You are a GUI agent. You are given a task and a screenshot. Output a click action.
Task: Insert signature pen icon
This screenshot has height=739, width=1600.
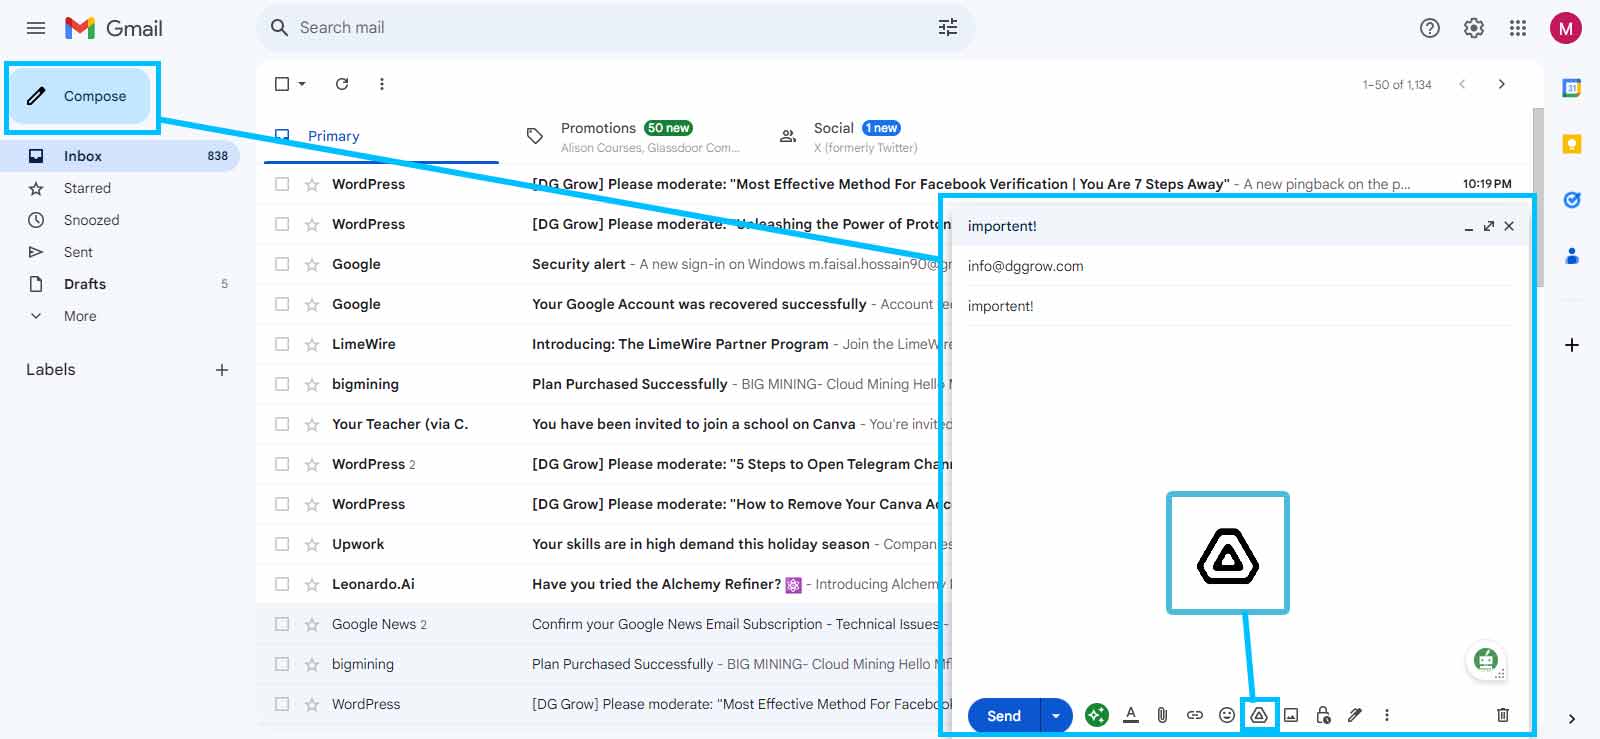1355,715
